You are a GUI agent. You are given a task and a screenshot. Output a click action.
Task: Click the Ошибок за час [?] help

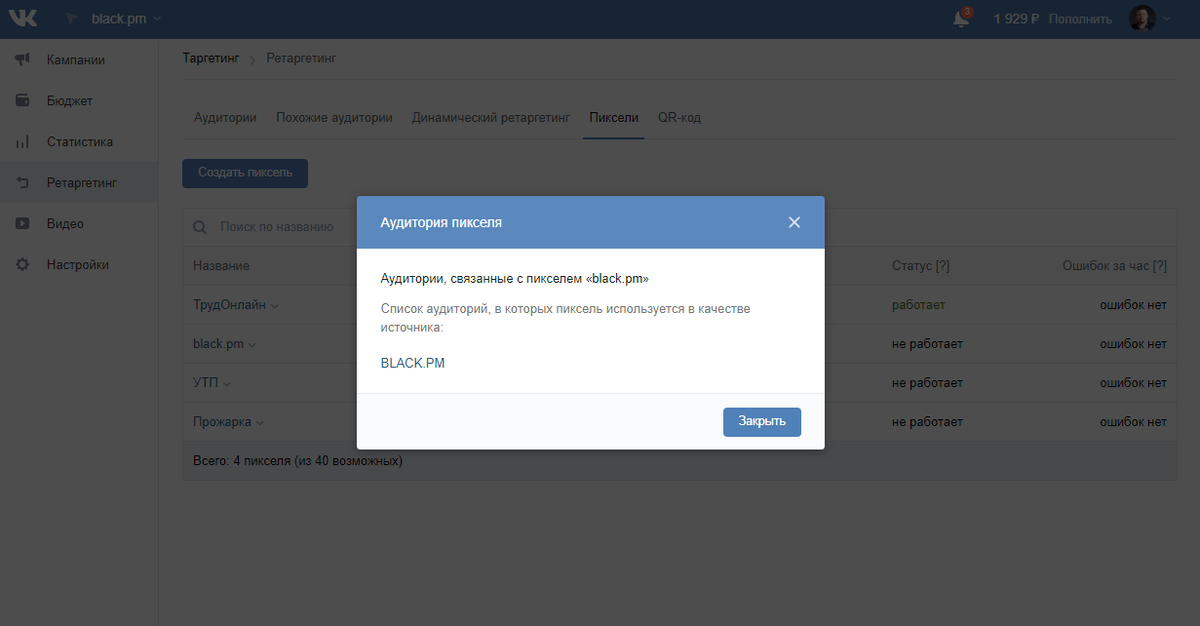click(x=1160, y=266)
